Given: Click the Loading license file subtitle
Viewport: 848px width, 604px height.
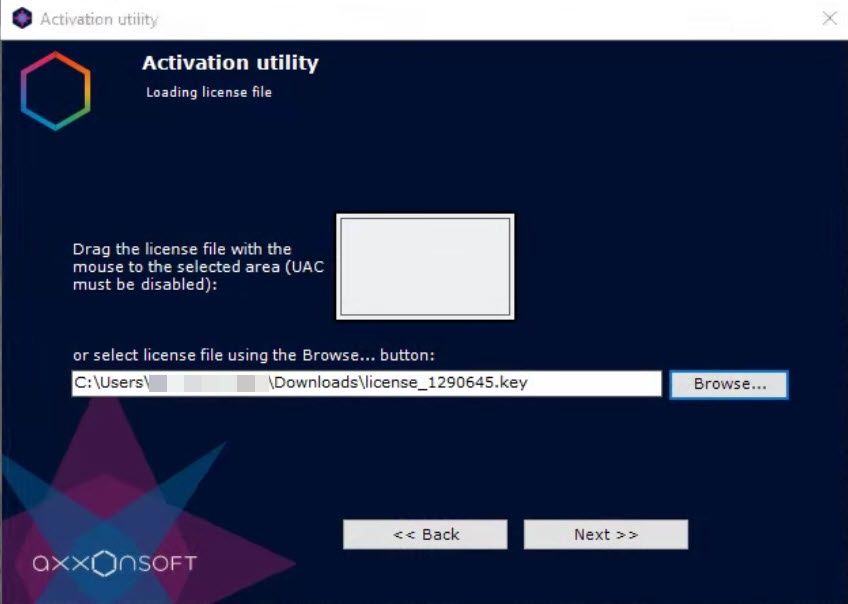Looking at the screenshot, I should (209, 92).
